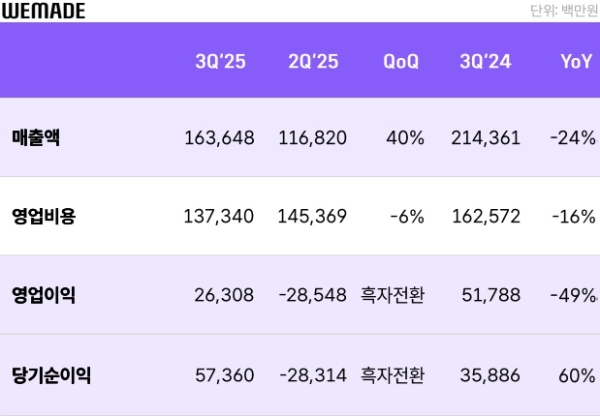Click the QoQ column header

tap(401, 61)
